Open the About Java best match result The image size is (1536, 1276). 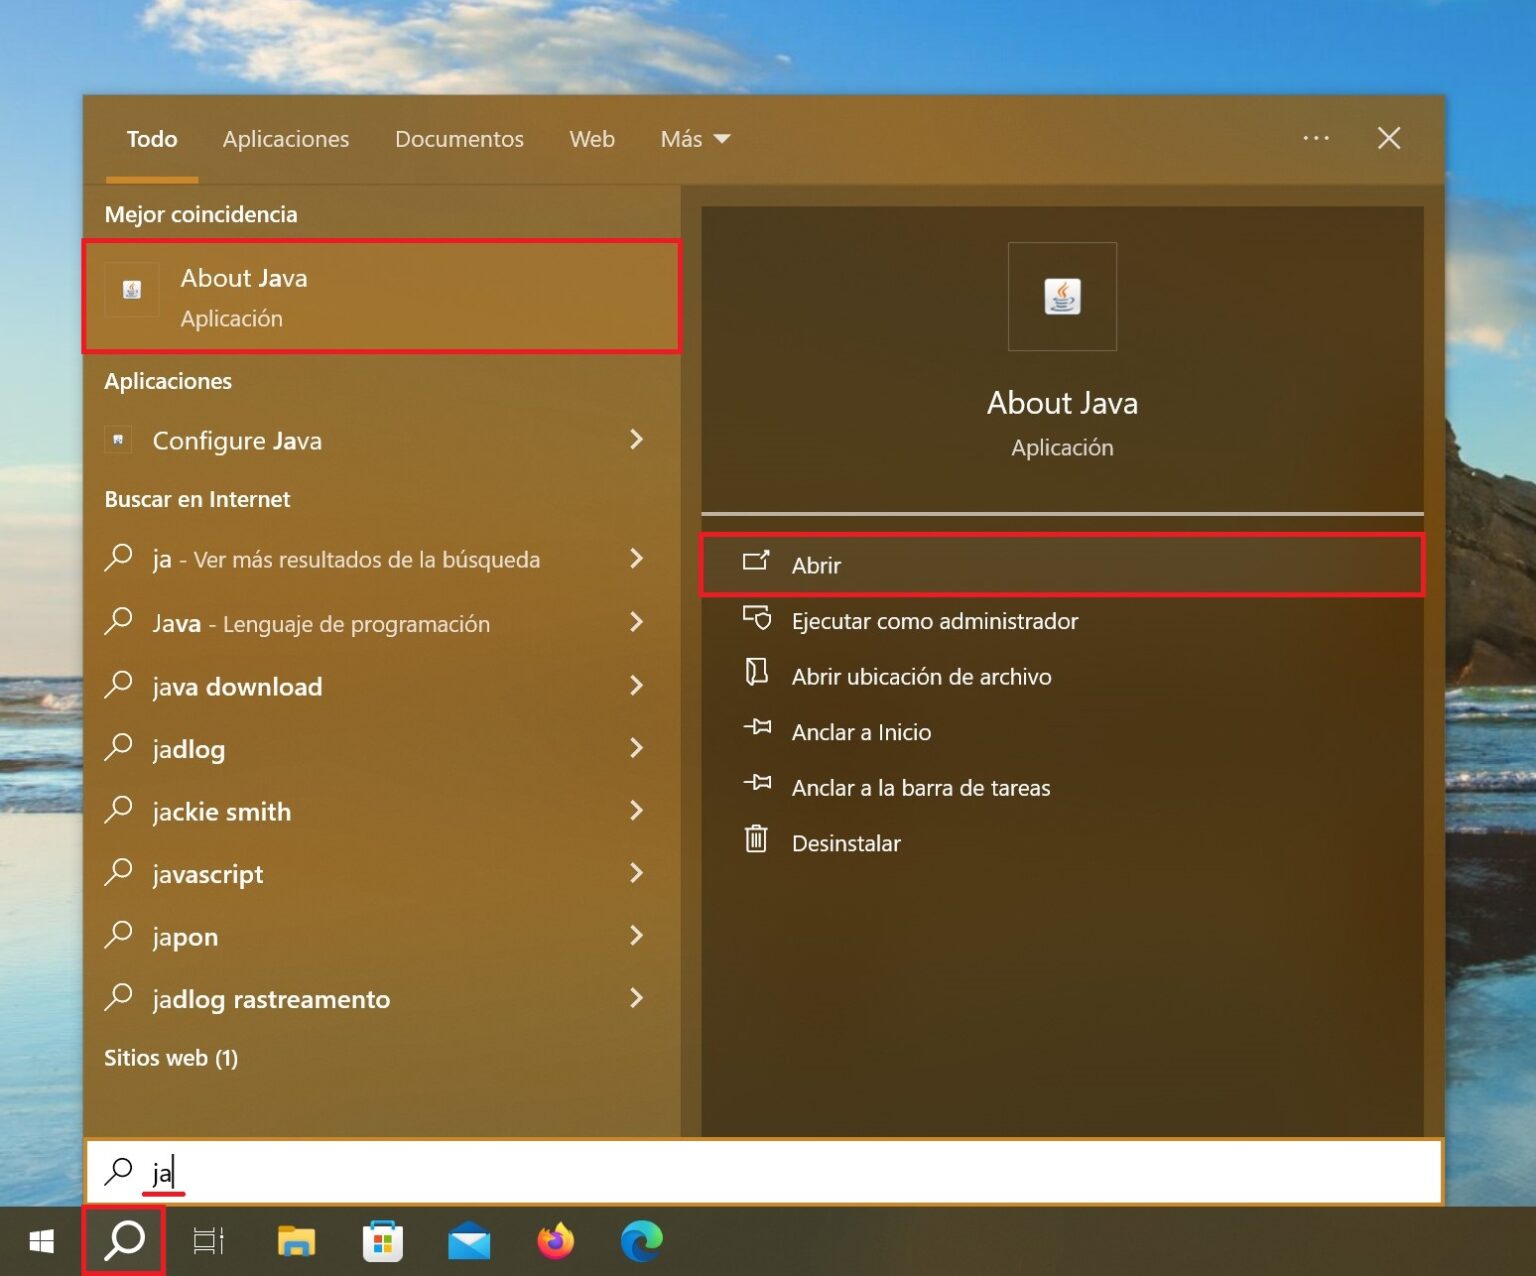pyautogui.click(x=380, y=297)
